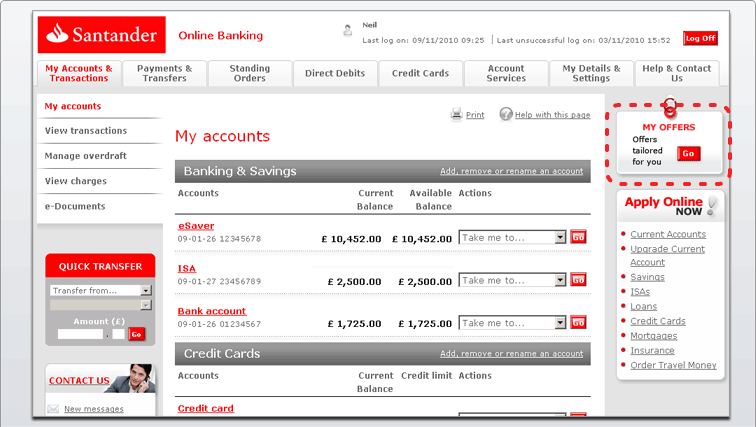Open the New messages link
756x427 pixels.
click(94, 409)
